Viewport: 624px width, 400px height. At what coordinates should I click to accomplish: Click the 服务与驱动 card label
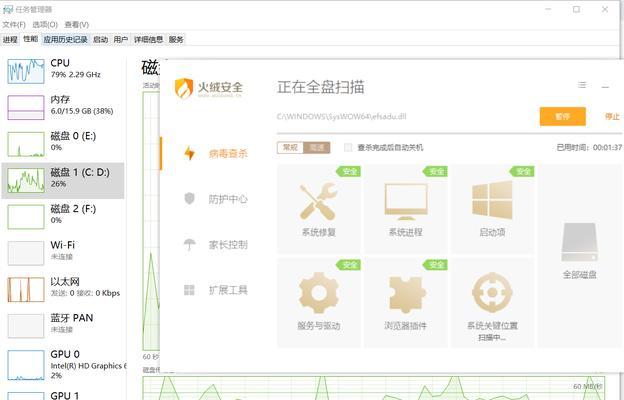click(319, 326)
